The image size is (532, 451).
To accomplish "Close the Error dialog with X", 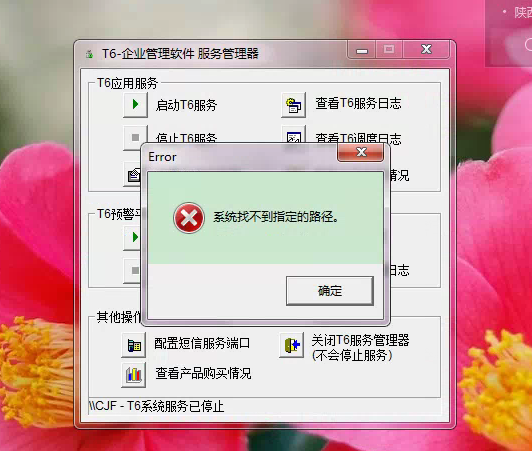I will click(x=361, y=152).
